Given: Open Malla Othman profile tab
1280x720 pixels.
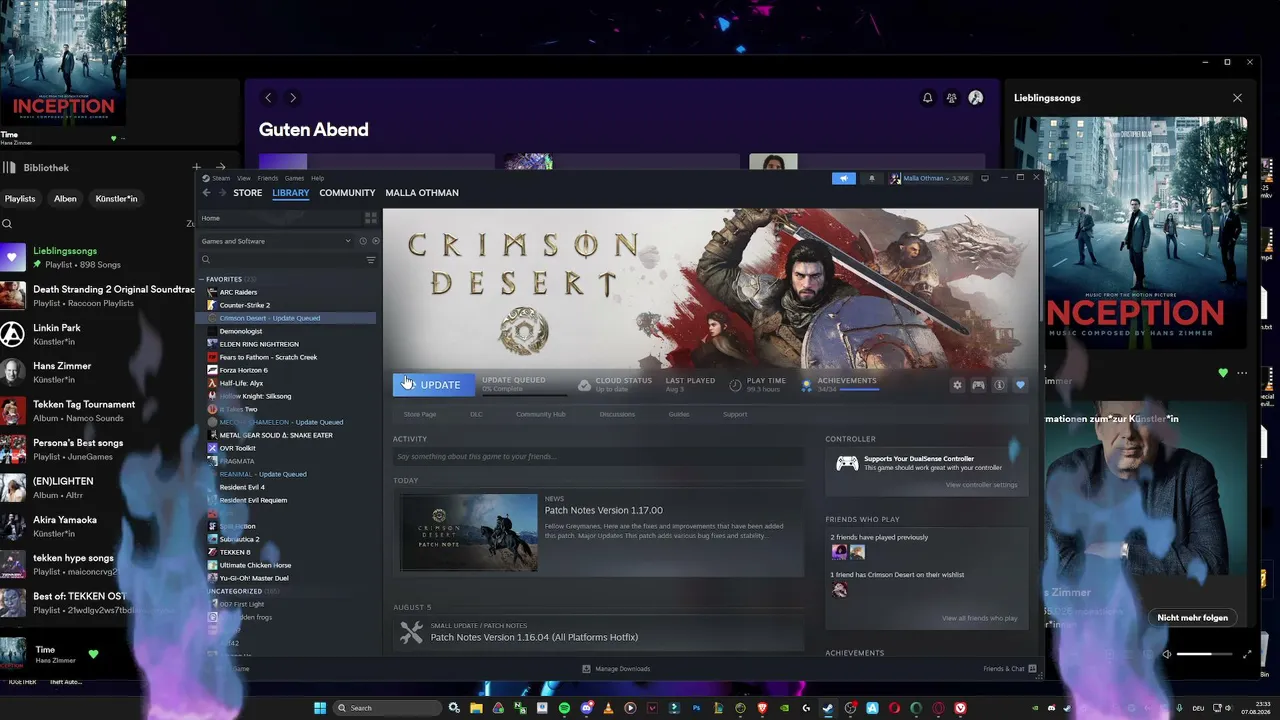Looking at the screenshot, I should tap(422, 193).
